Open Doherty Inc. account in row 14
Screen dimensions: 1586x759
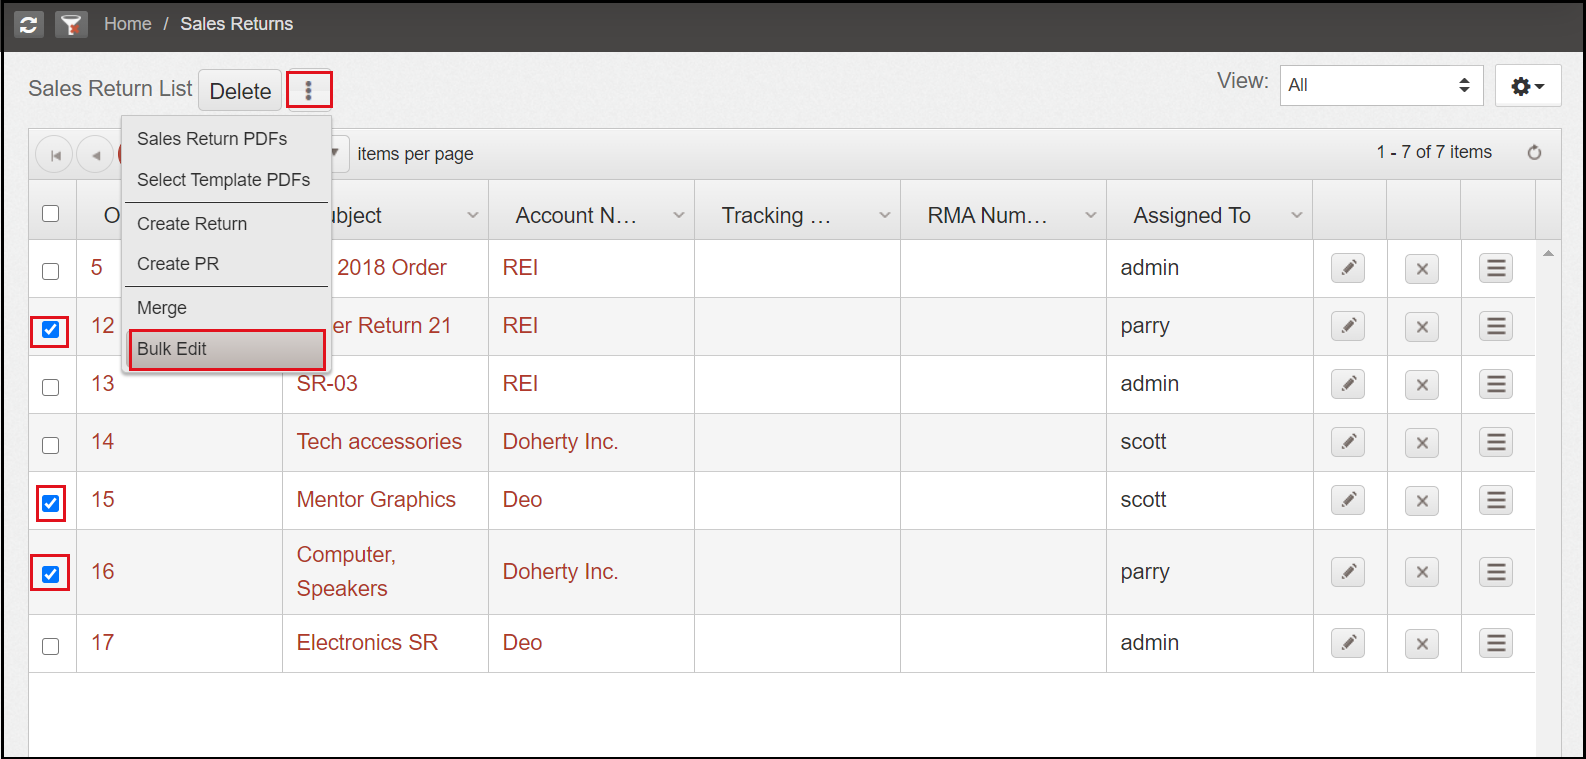tap(560, 442)
